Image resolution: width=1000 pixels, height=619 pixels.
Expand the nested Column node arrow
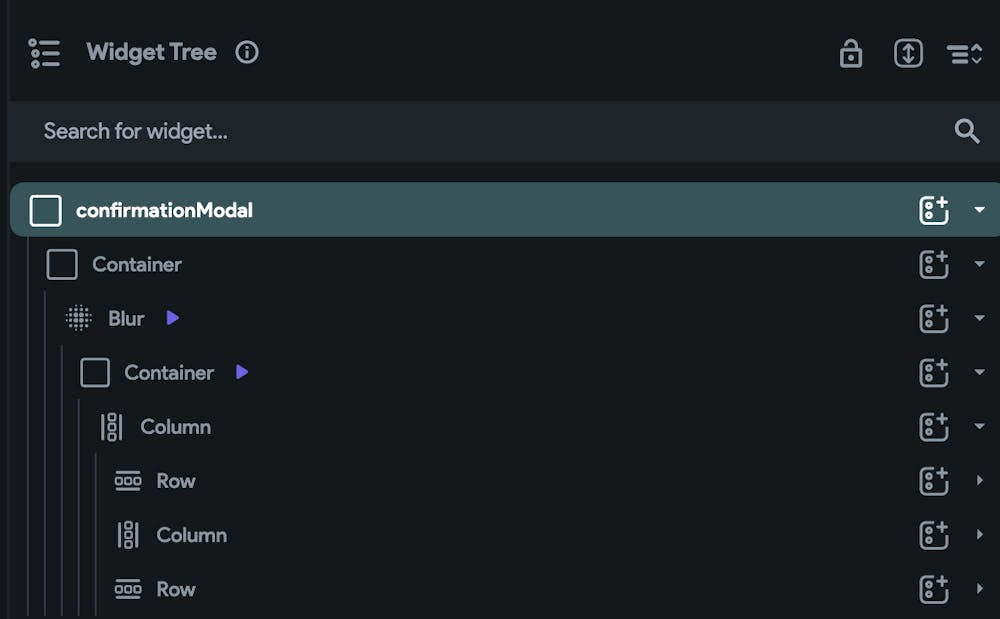tap(980, 534)
